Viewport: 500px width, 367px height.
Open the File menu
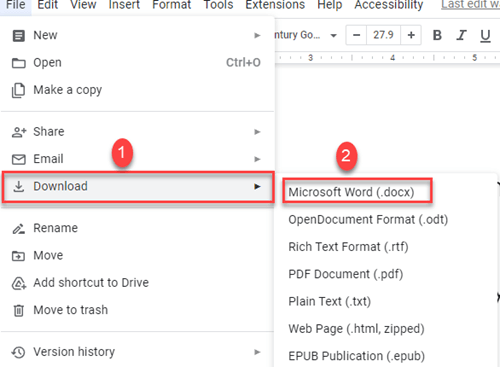(15, 5)
